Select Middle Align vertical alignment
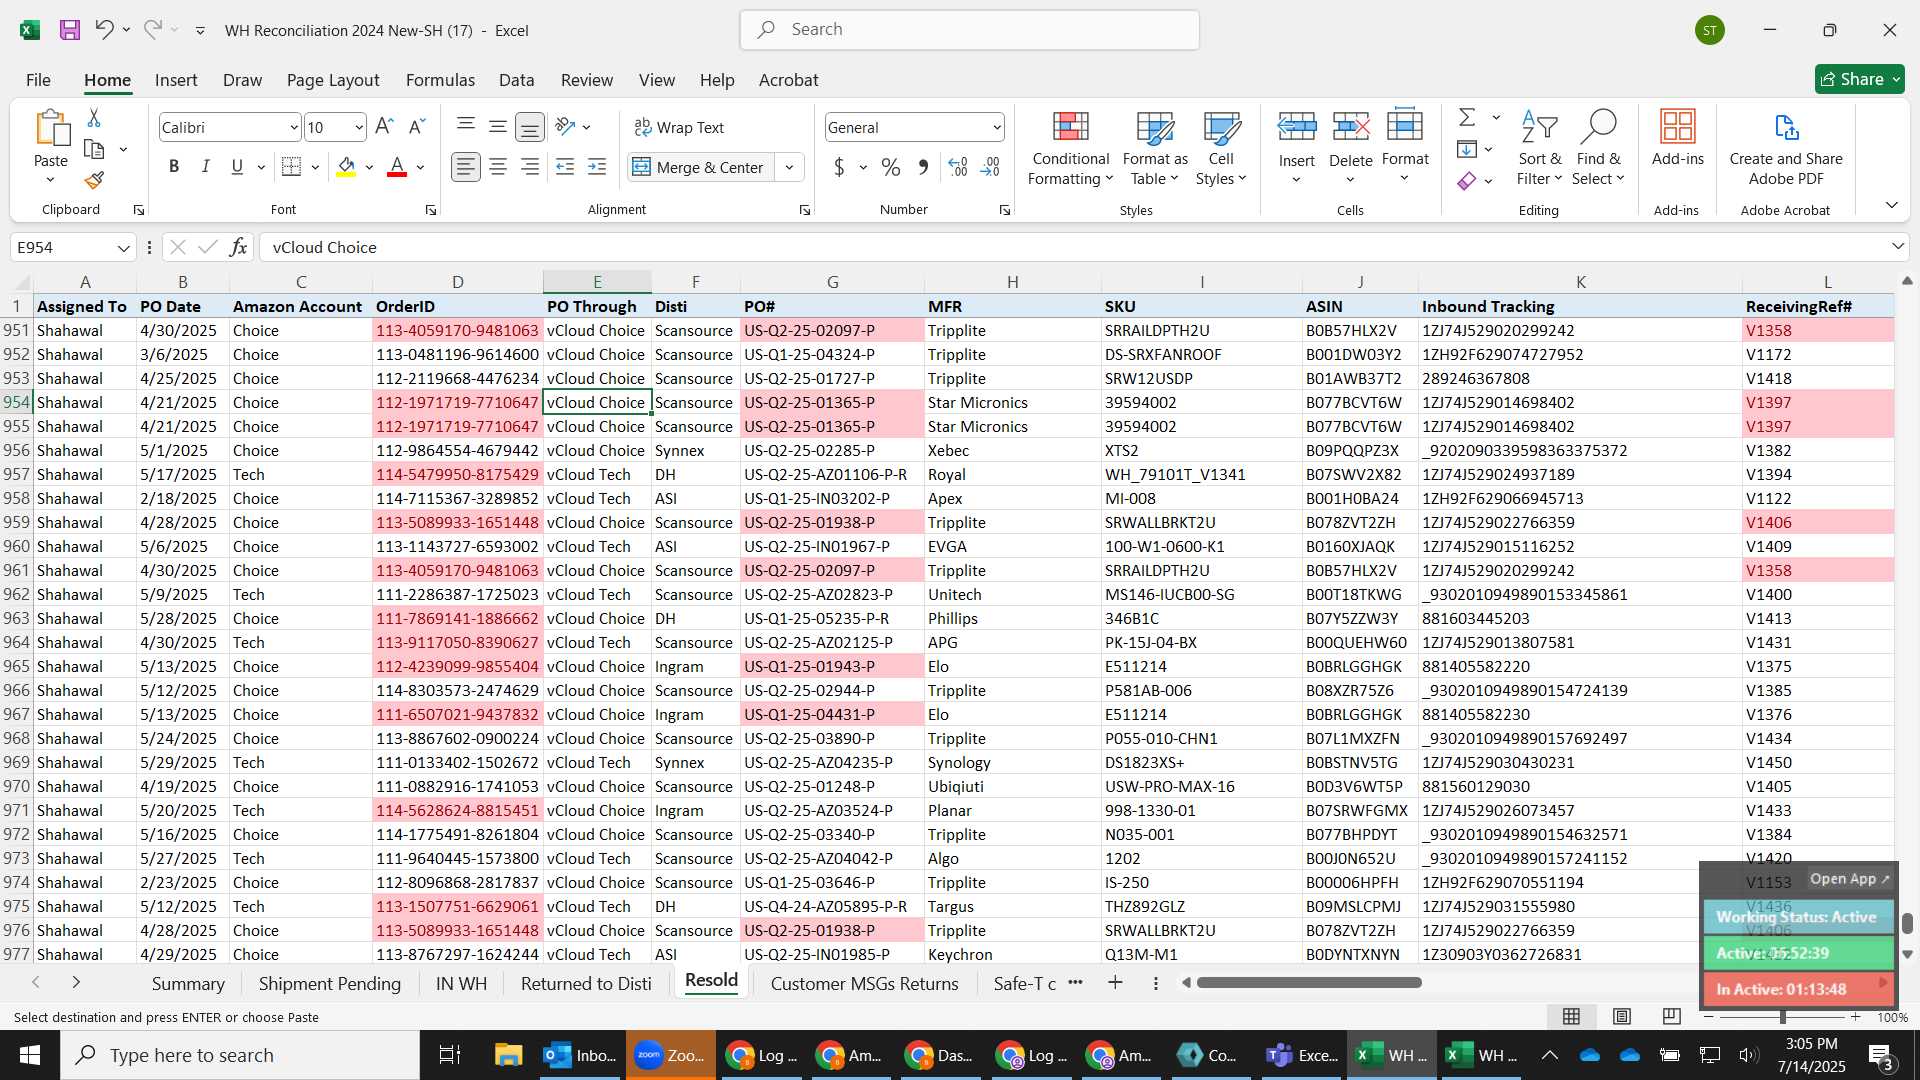The height and width of the screenshot is (1080, 1920). (498, 127)
